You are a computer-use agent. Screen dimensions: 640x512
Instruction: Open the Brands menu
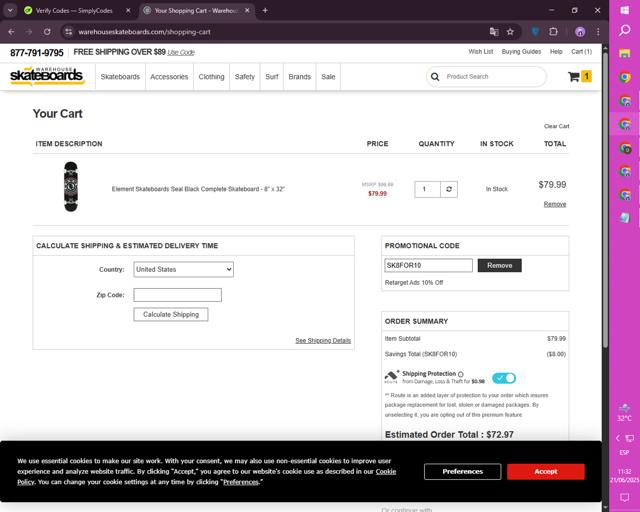[300, 77]
